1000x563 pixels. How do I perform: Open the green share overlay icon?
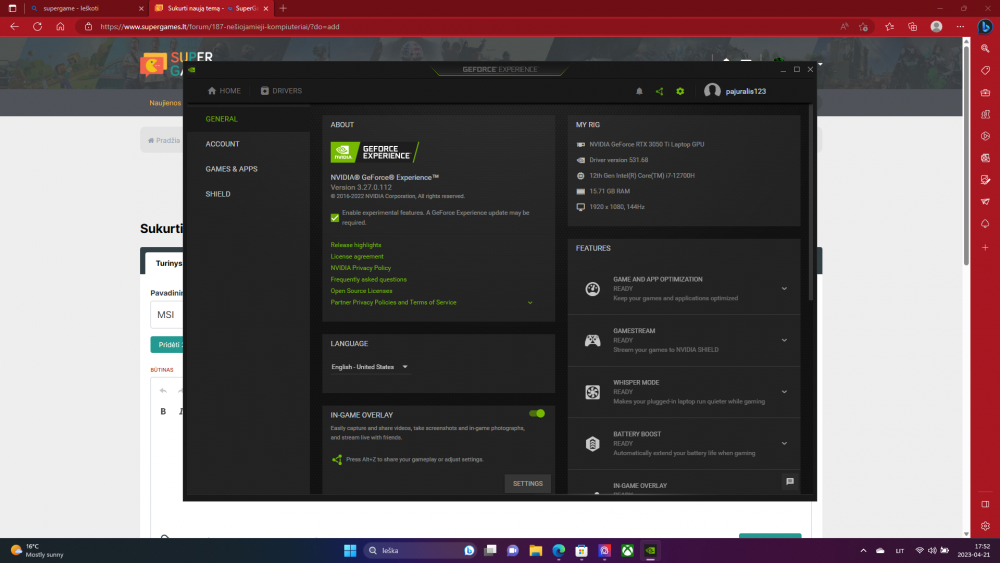(x=659, y=91)
